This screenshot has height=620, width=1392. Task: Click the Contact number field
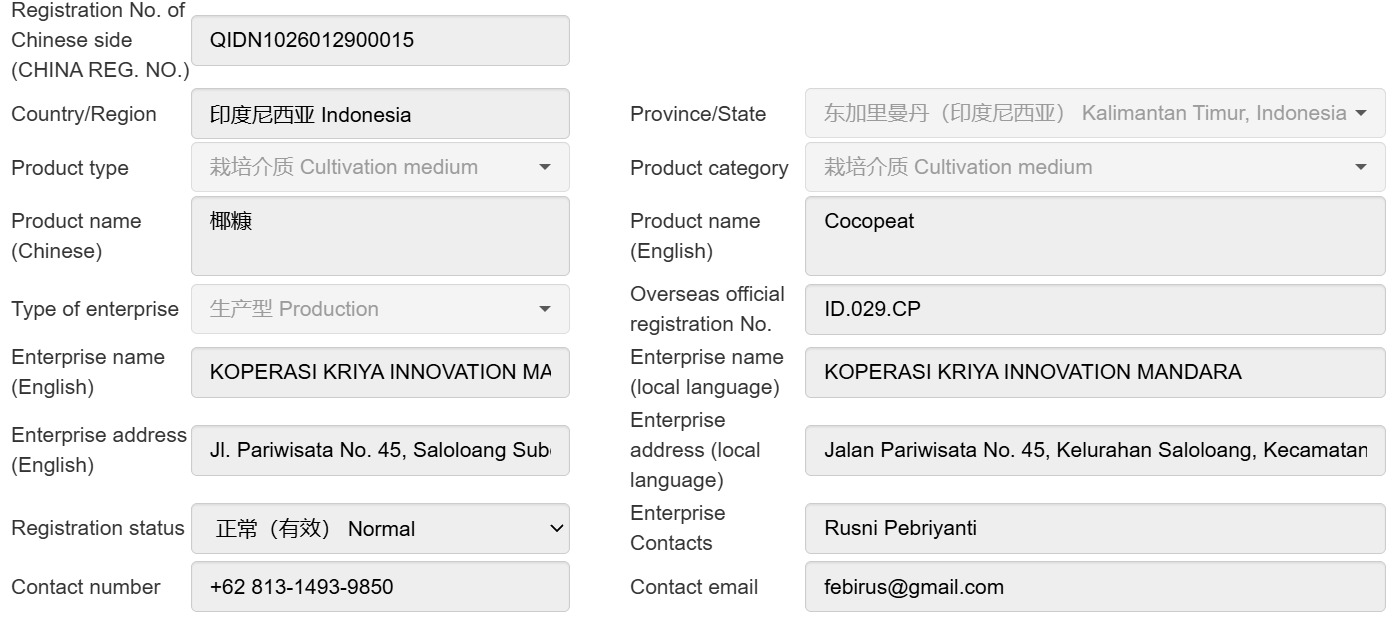point(380,586)
